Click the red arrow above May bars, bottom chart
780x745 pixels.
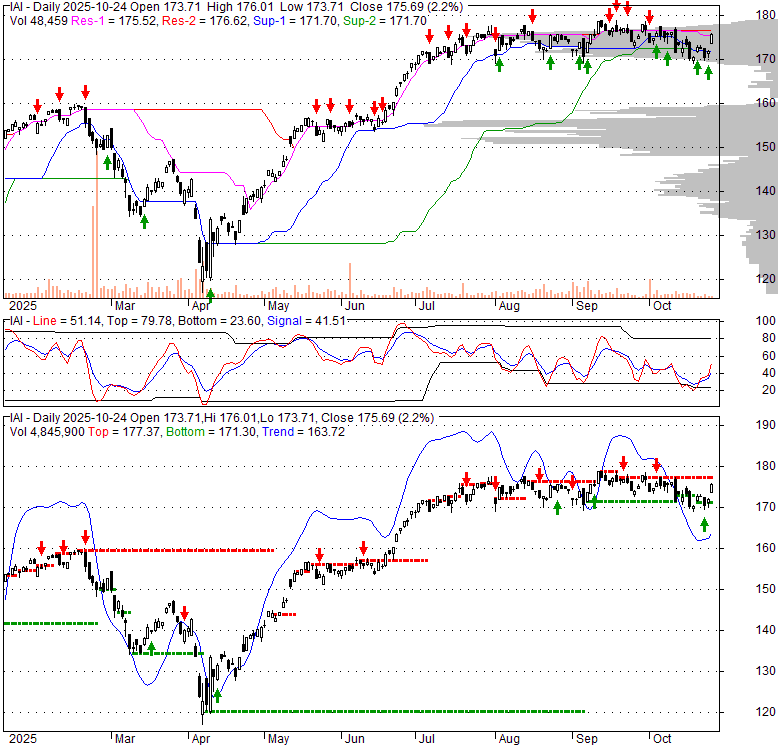click(x=319, y=555)
